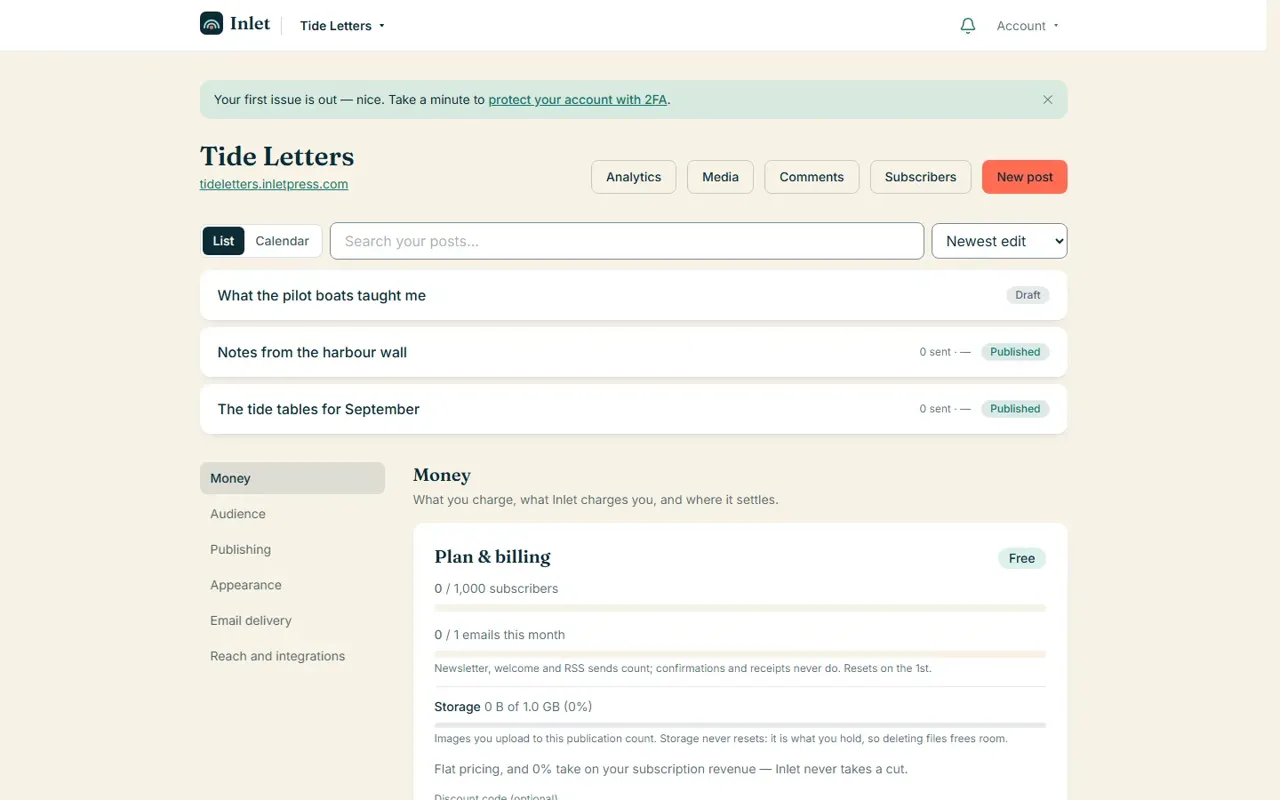
Task: Click the Analytics button
Action: (x=633, y=177)
